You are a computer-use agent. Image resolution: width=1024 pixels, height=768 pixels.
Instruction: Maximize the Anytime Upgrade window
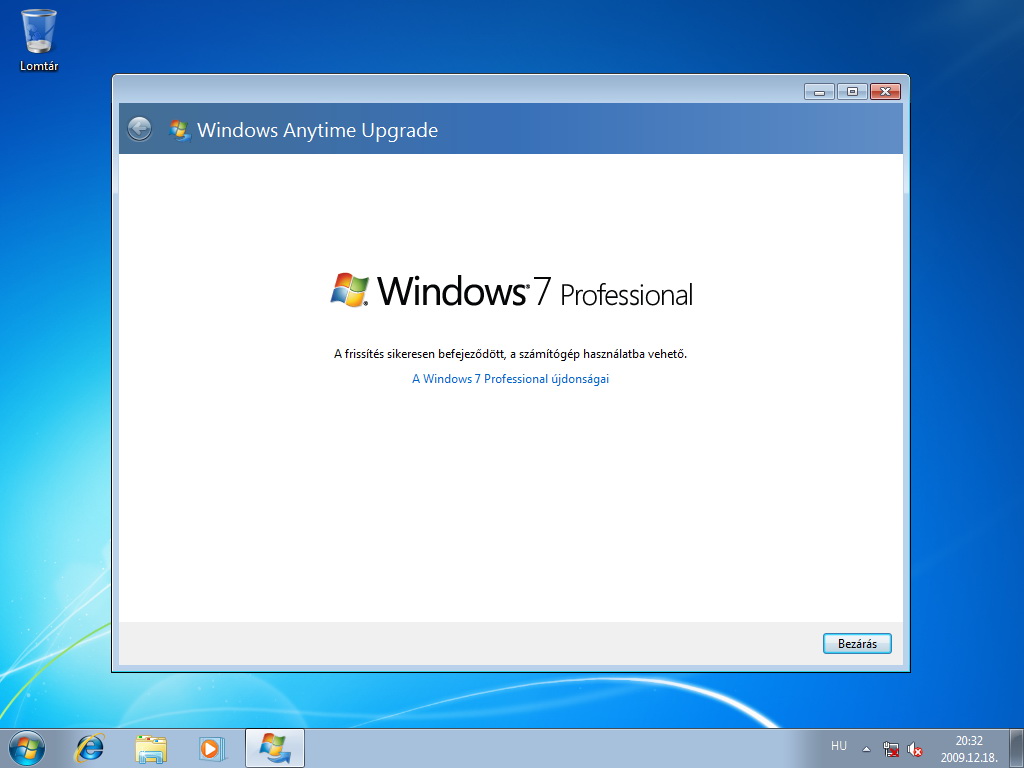(x=851, y=92)
